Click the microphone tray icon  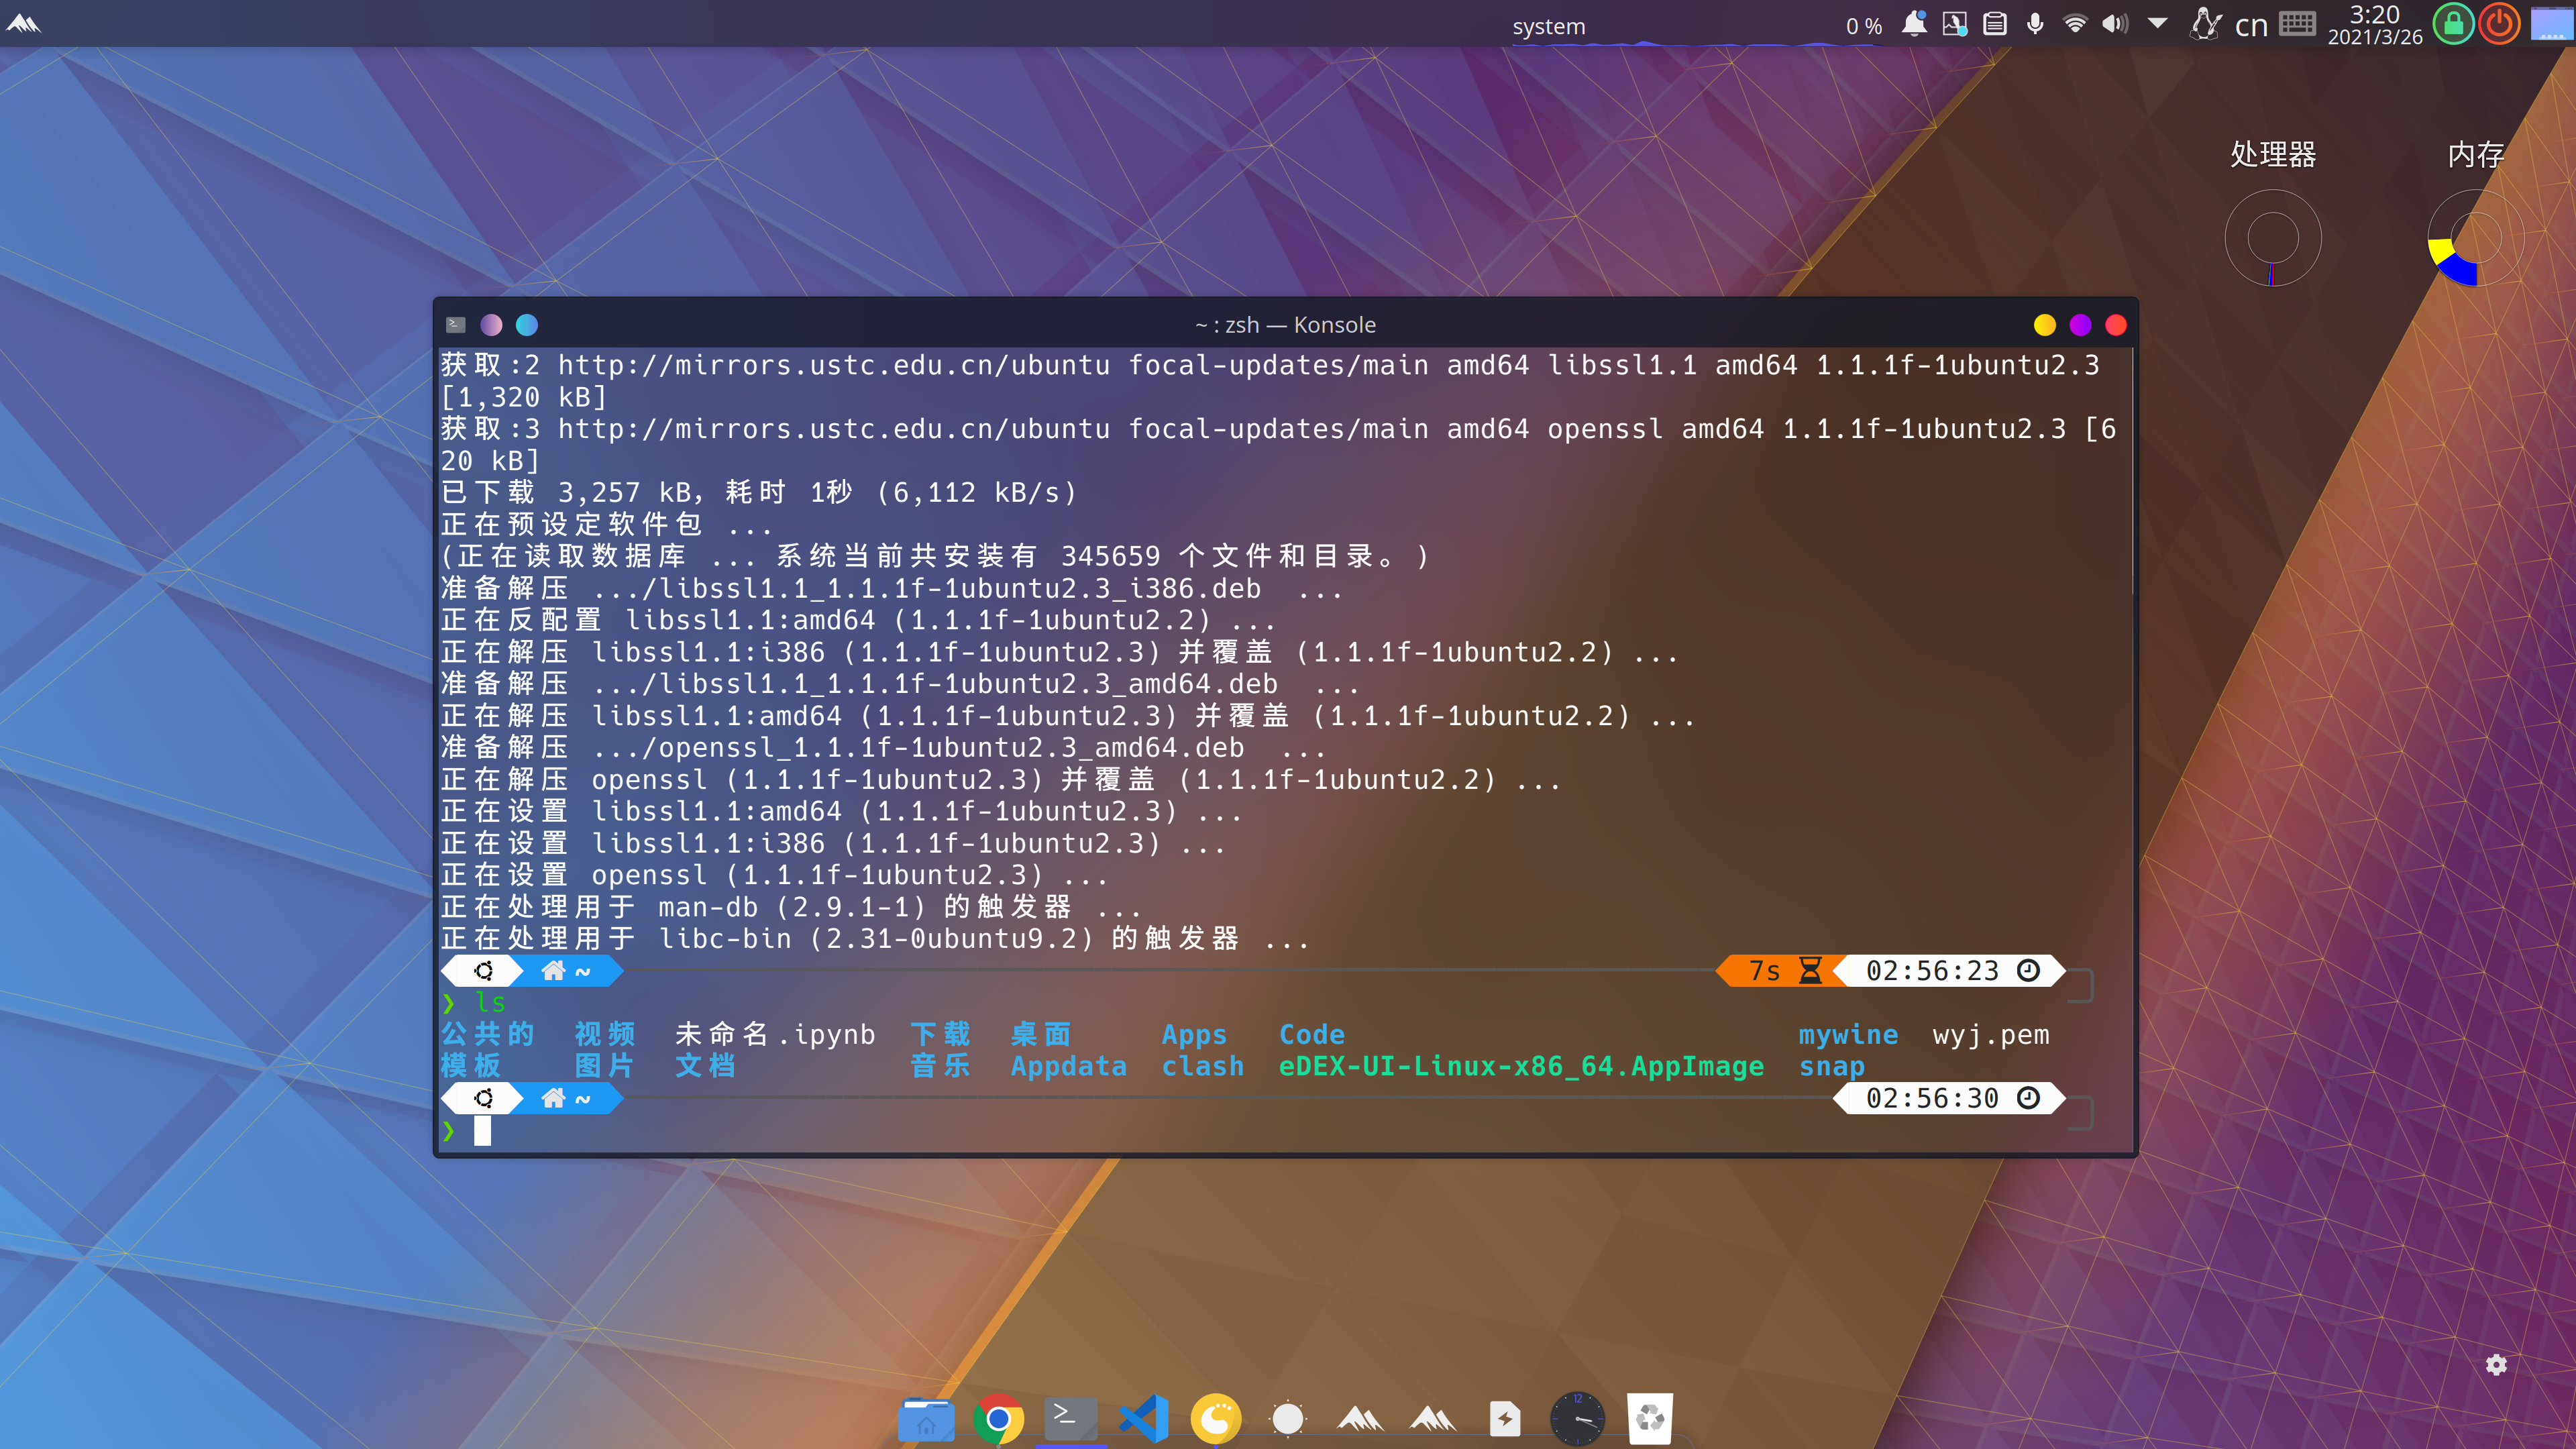tap(2035, 24)
